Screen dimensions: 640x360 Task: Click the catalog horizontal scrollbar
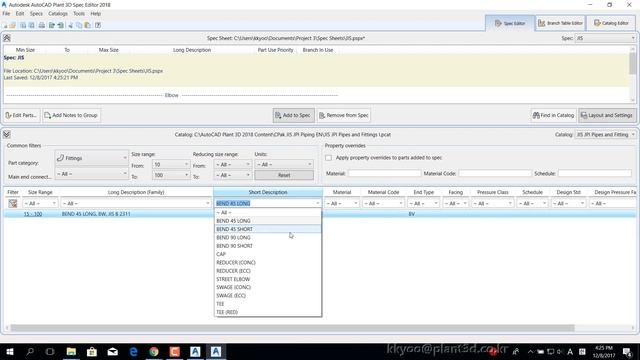pyautogui.click(x=292, y=328)
